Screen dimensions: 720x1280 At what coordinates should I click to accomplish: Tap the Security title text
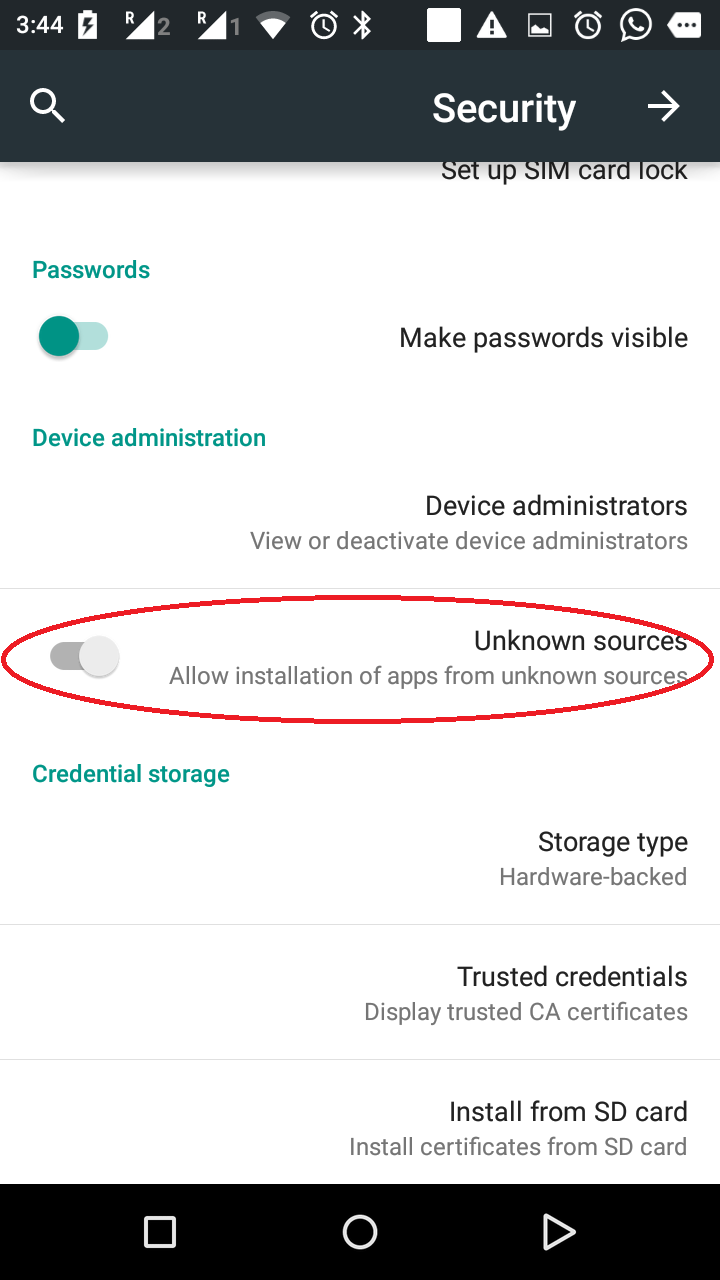tap(503, 108)
